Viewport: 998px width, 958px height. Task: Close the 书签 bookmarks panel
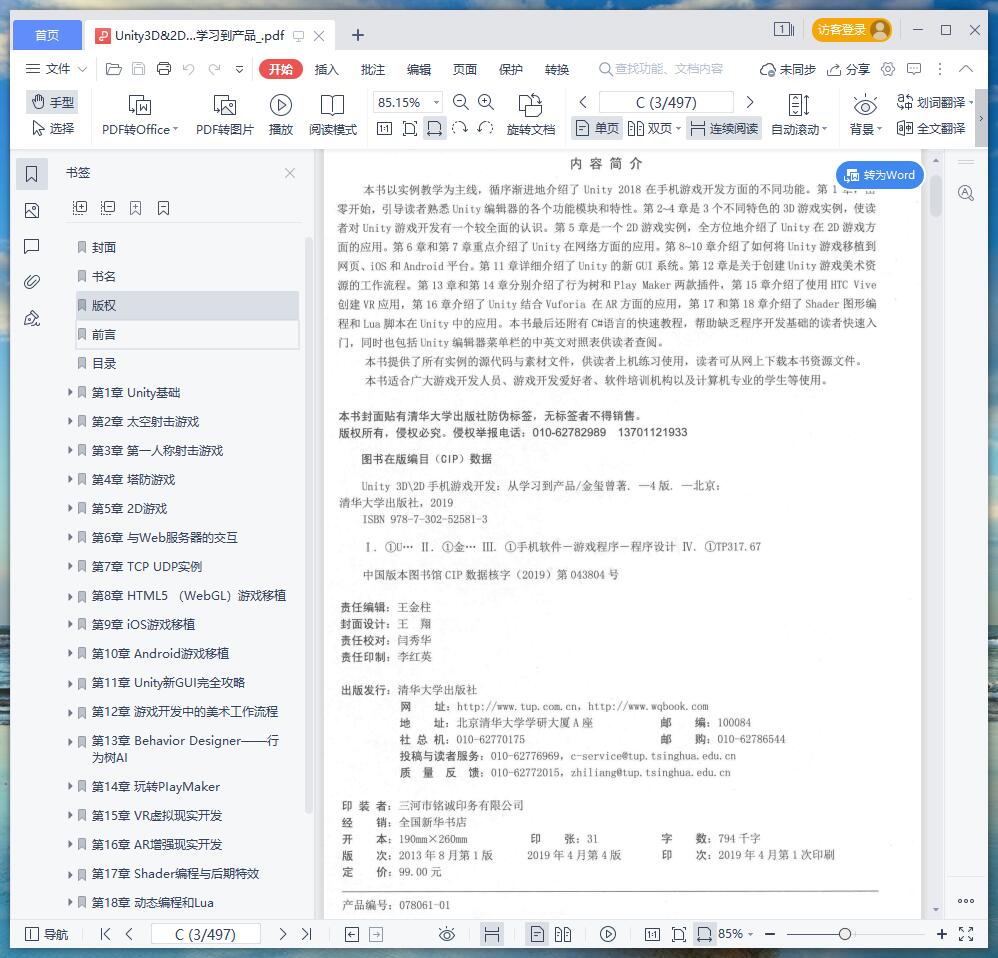(x=290, y=173)
